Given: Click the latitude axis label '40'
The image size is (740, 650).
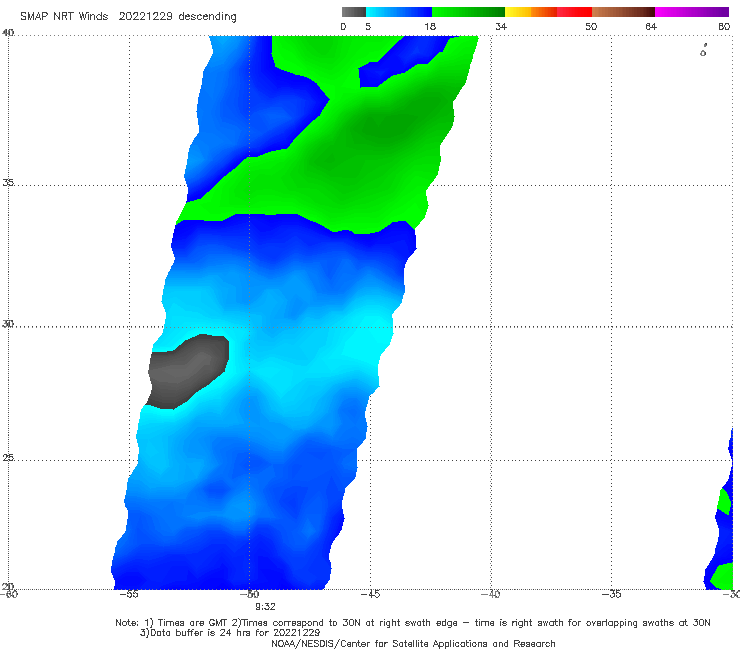Looking at the screenshot, I should pyautogui.click(x=8, y=33).
